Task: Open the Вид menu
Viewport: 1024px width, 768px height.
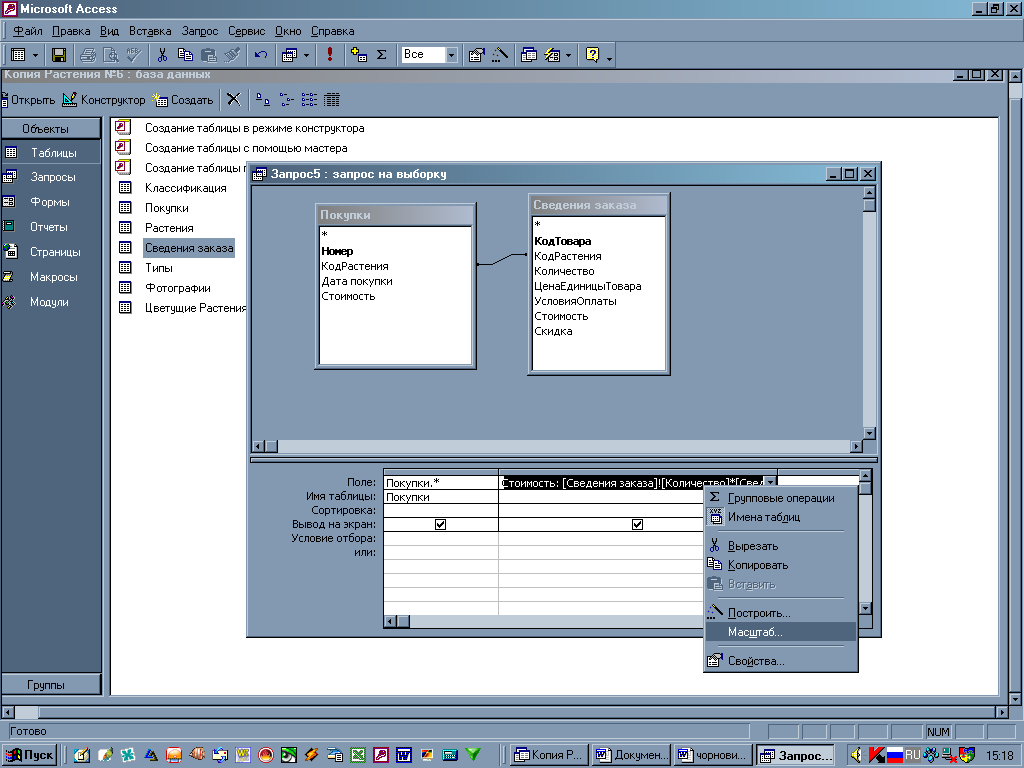Action: click(x=109, y=31)
